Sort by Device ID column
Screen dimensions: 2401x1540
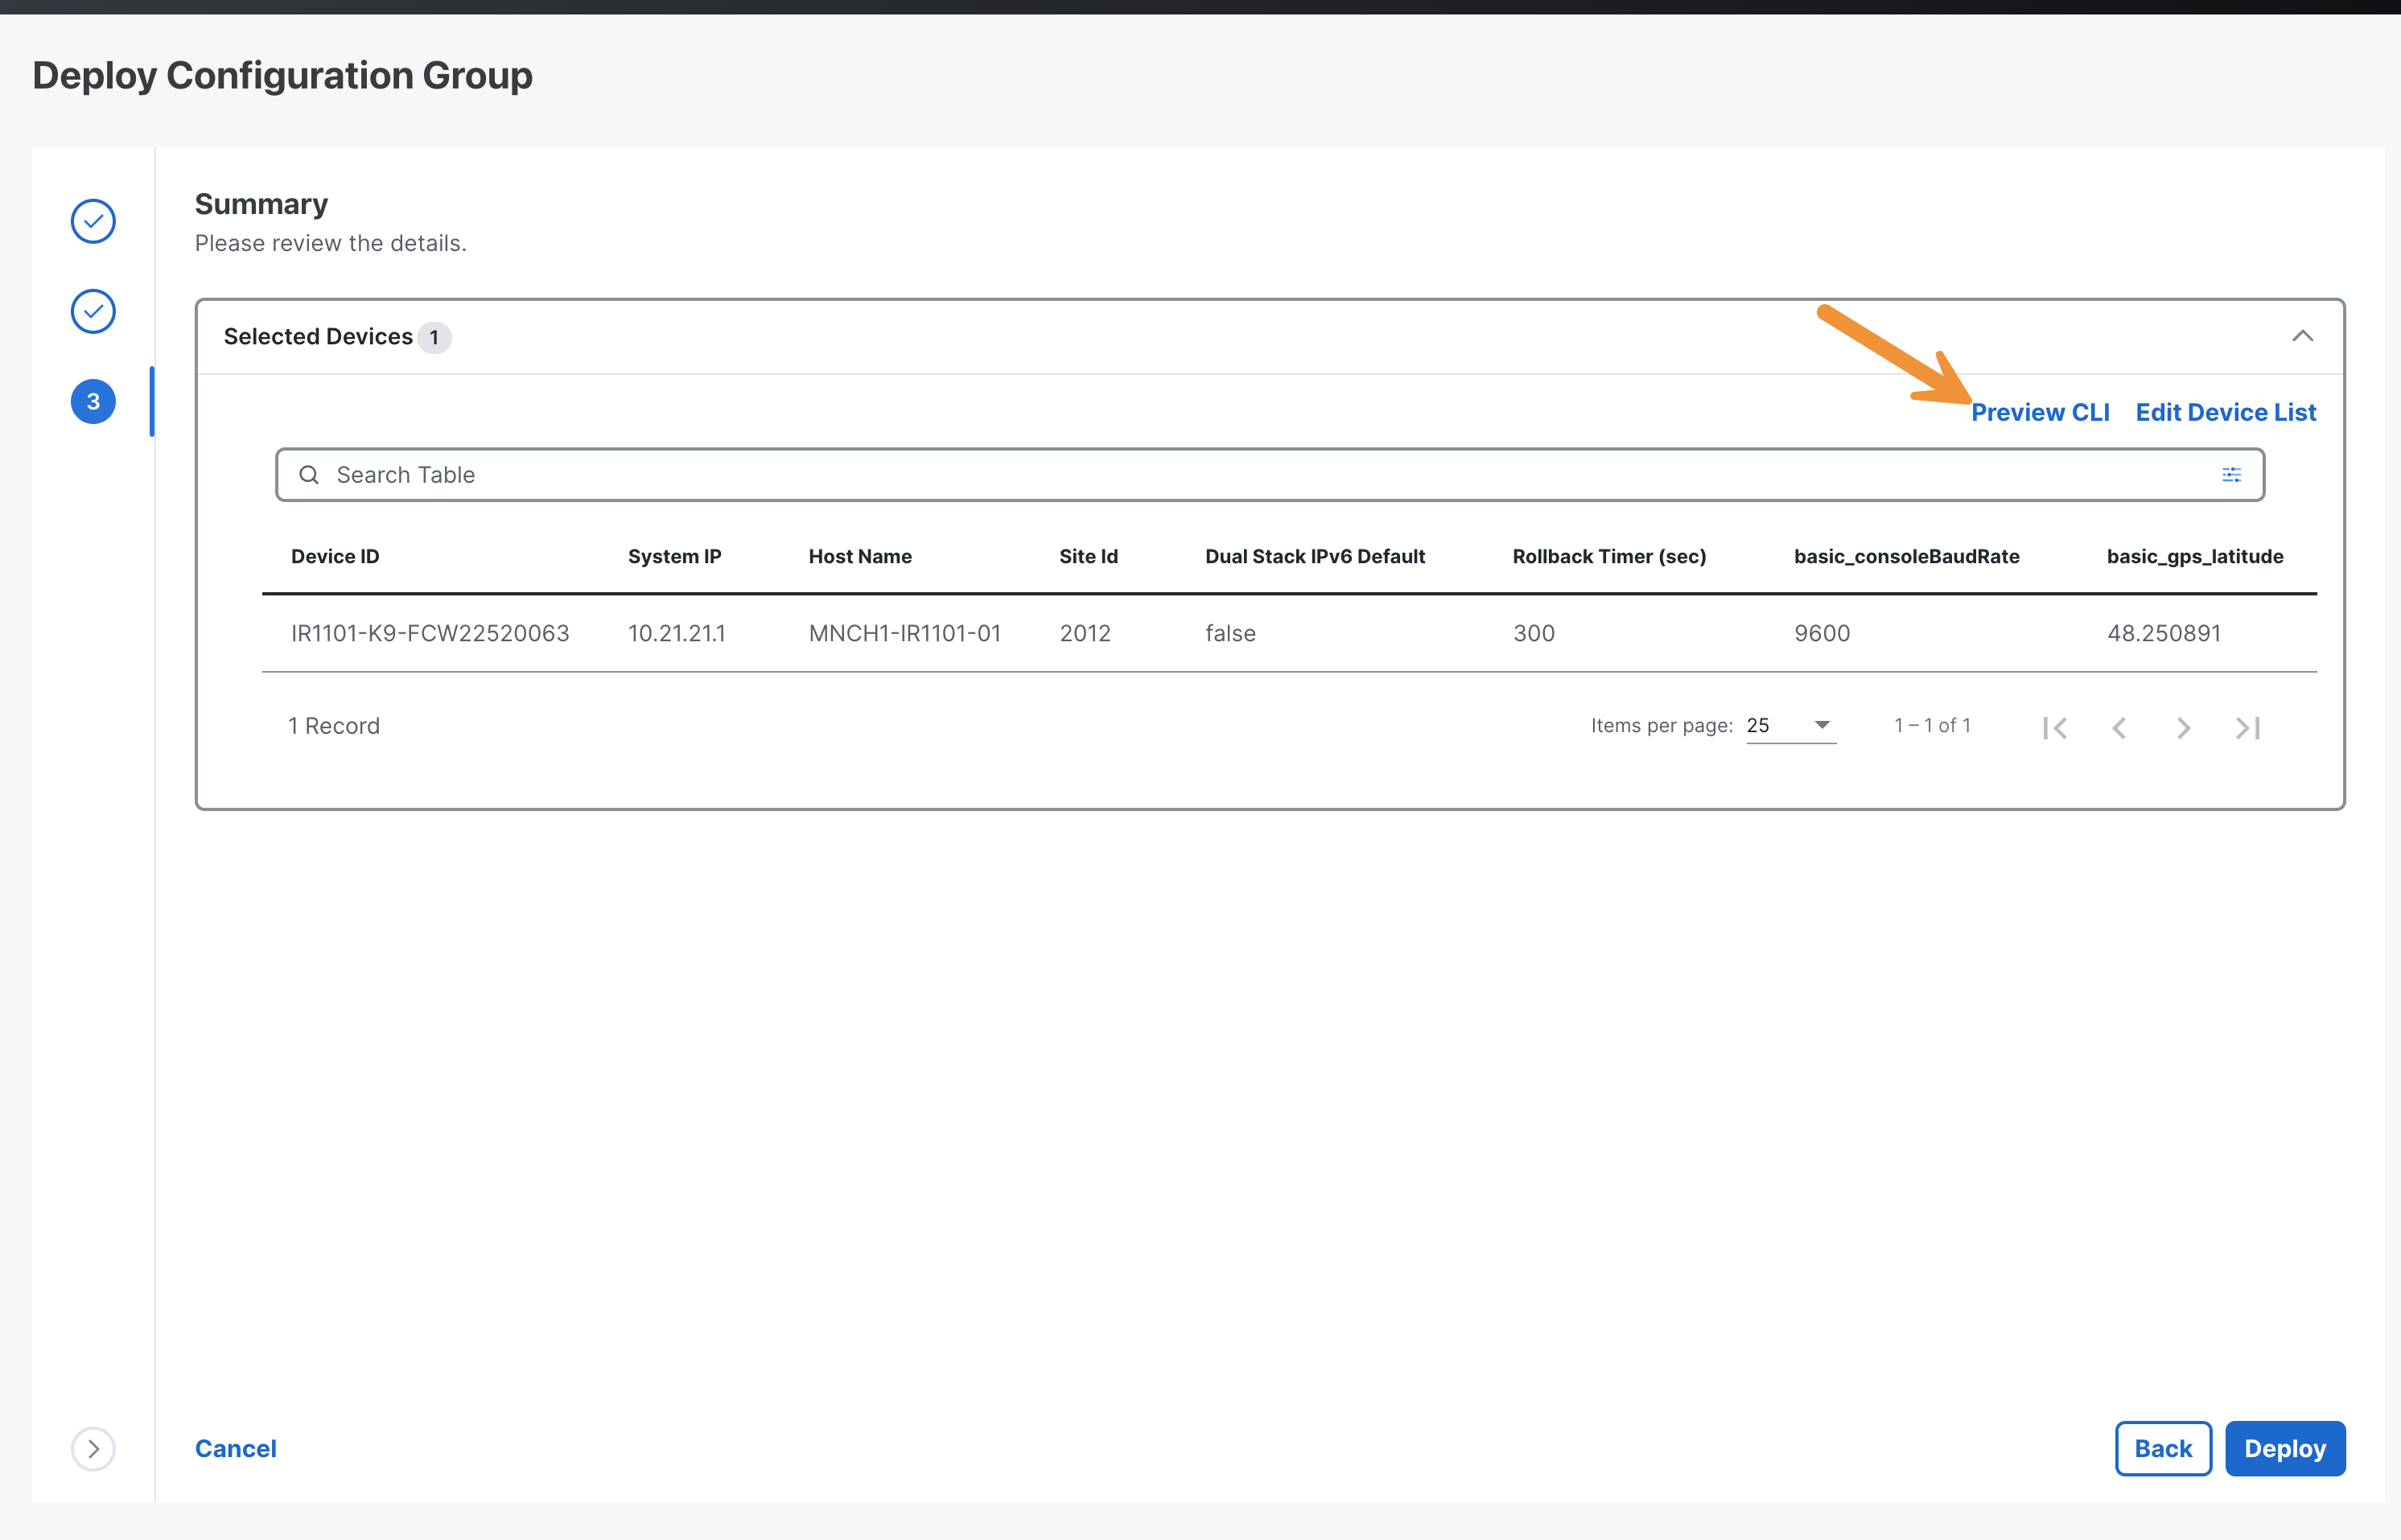pyautogui.click(x=335, y=556)
